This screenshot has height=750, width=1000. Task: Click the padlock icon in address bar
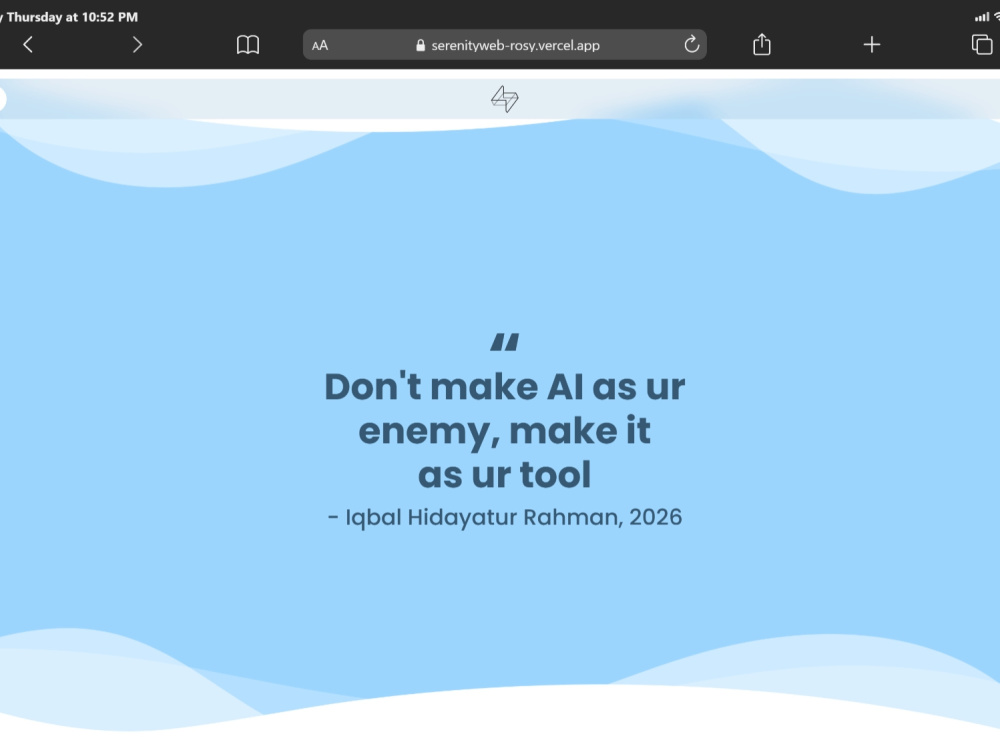[x=420, y=45]
